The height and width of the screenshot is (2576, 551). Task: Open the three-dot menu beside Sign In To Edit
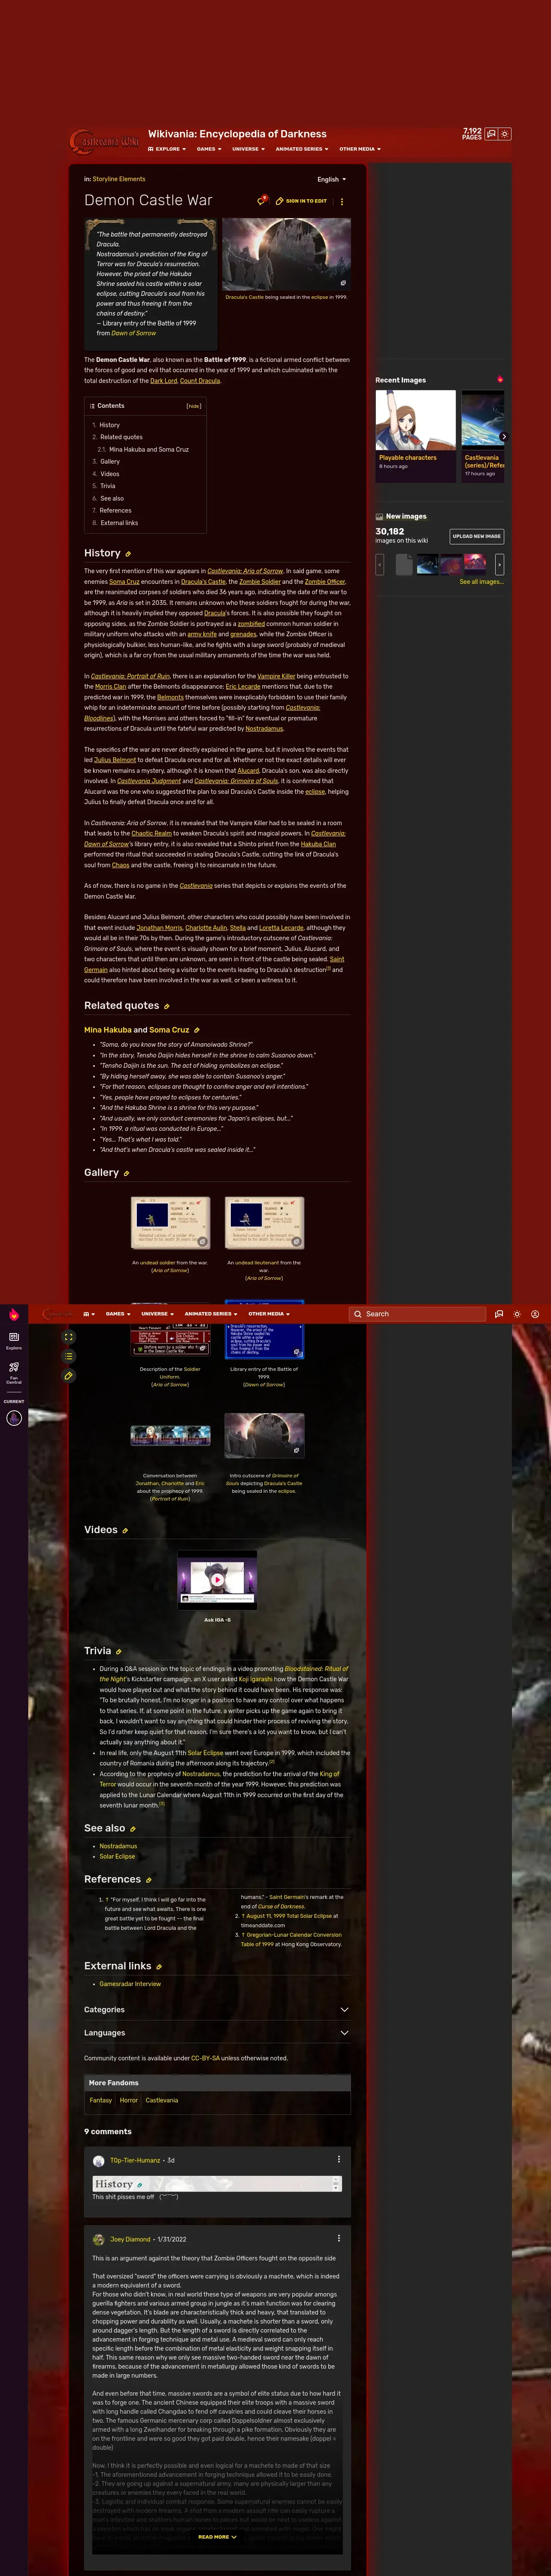[x=342, y=201]
